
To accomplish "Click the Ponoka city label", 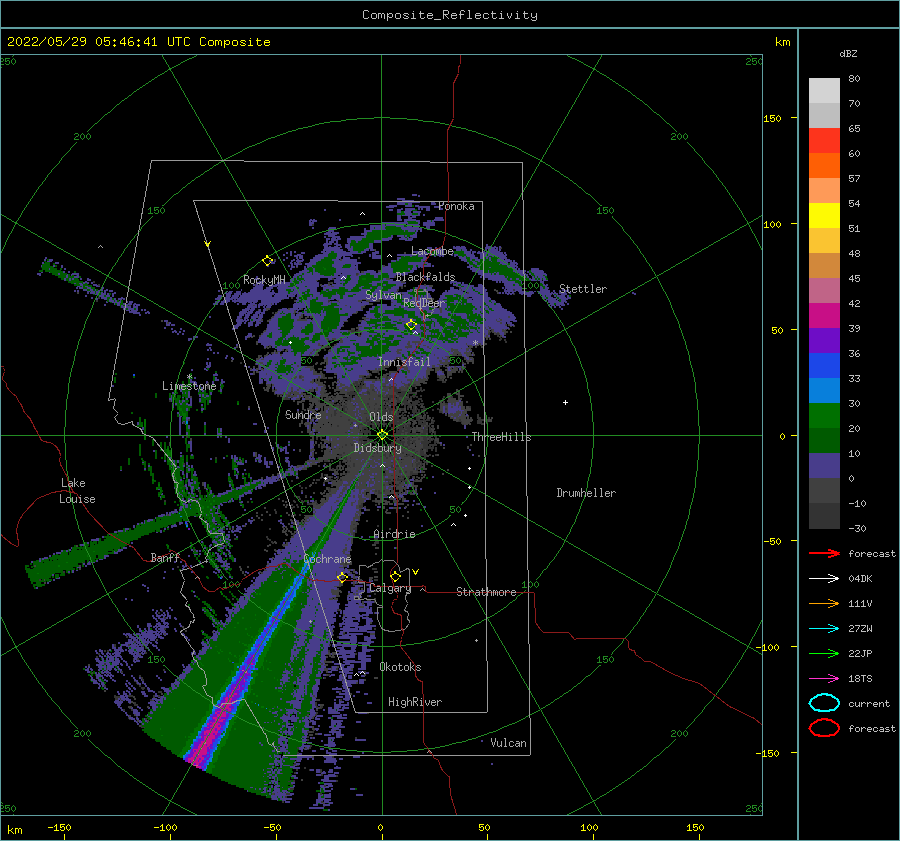I will pyautogui.click(x=456, y=206).
